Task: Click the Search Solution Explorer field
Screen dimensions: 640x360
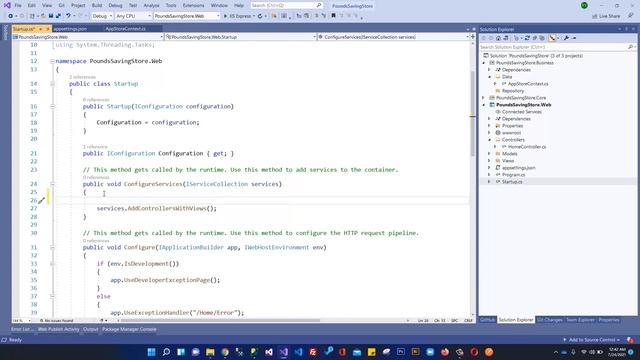Action: click(x=557, y=47)
